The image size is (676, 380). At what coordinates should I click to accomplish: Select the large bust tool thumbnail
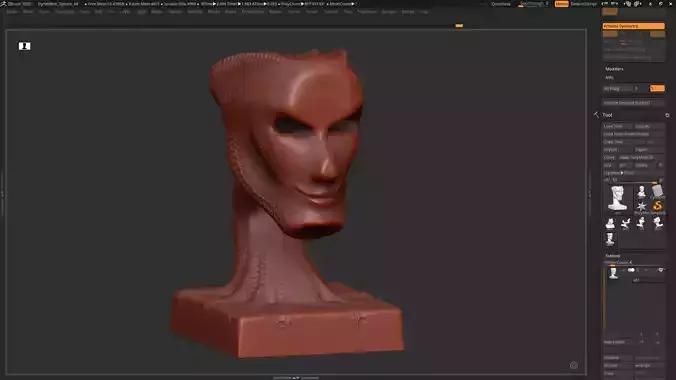coord(617,198)
